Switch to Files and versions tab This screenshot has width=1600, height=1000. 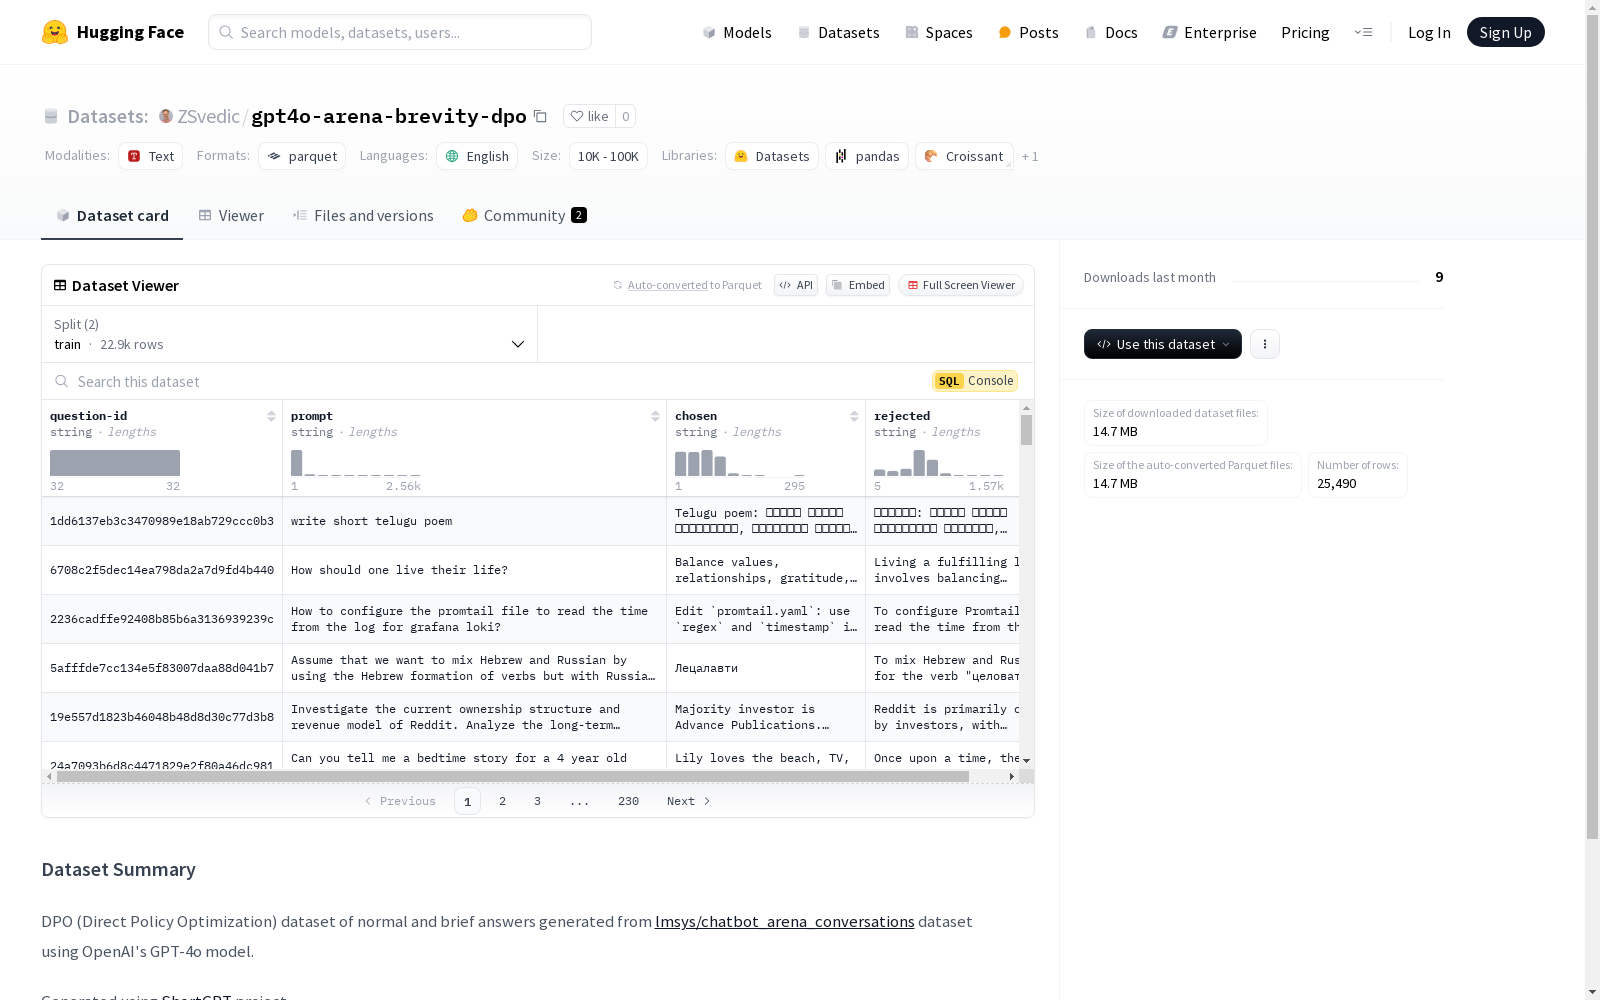(x=363, y=215)
